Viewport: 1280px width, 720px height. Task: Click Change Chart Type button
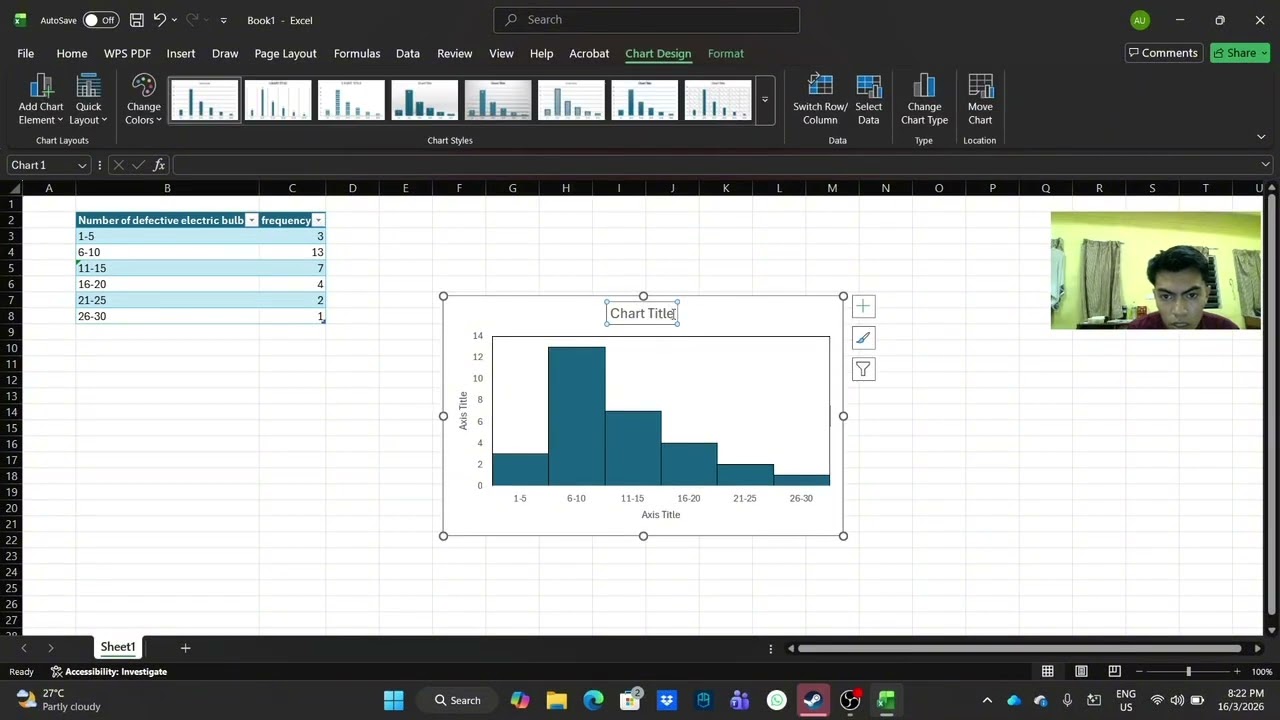tap(924, 100)
